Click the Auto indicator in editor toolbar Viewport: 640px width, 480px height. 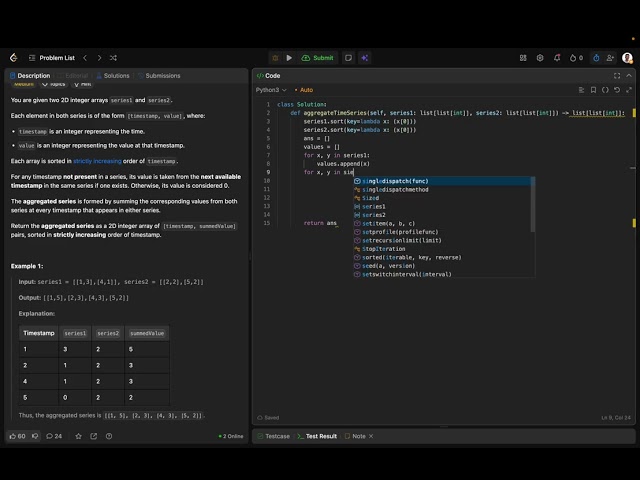click(304, 90)
